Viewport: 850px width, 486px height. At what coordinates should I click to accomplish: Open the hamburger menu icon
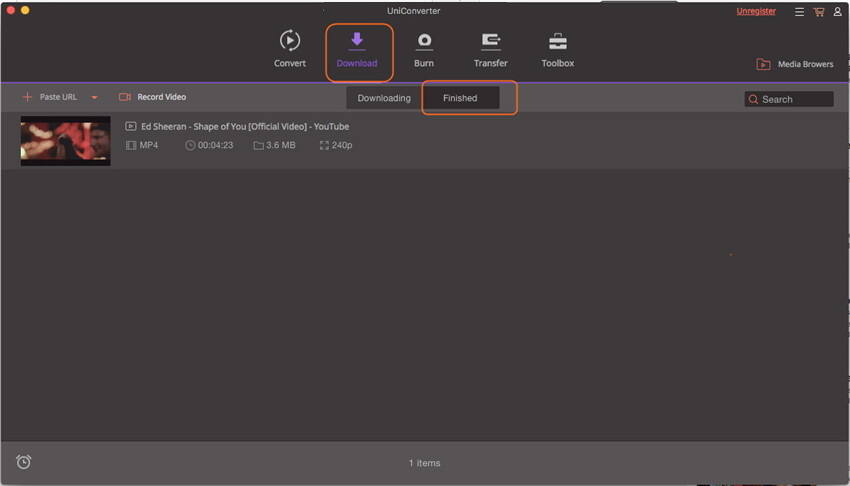click(x=799, y=11)
